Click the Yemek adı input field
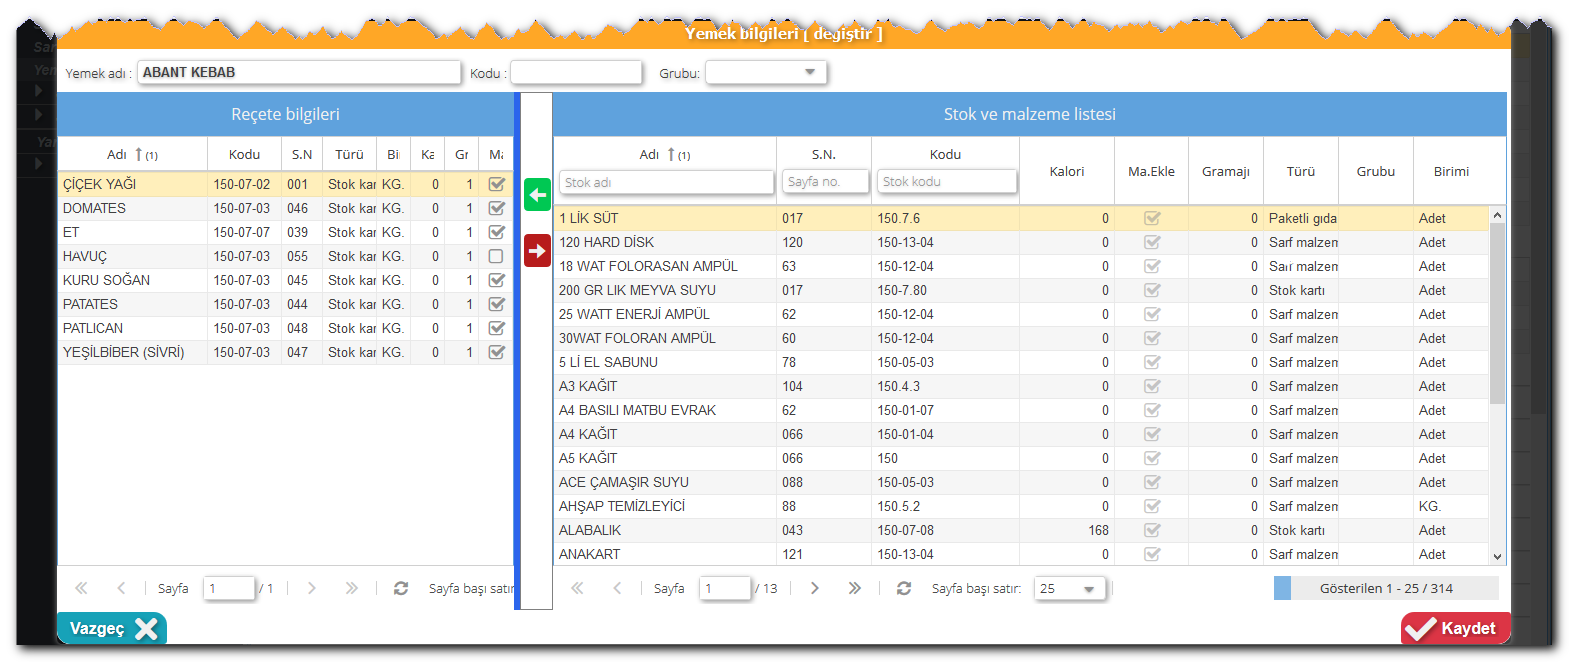 [x=299, y=72]
